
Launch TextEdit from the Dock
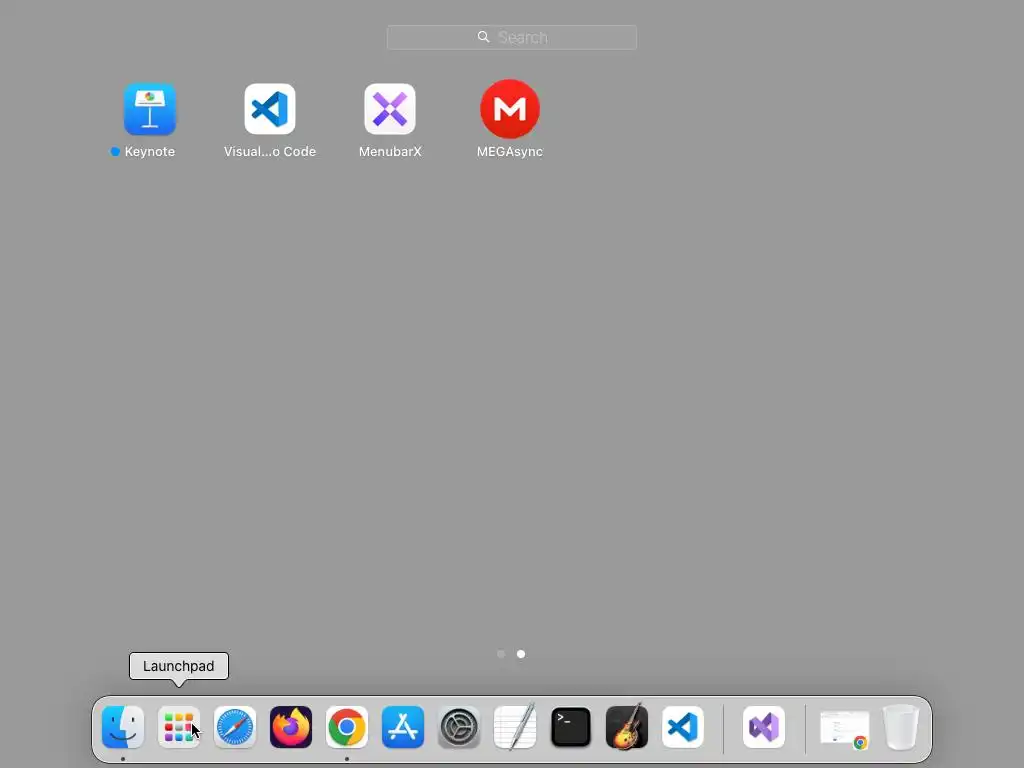click(515, 727)
